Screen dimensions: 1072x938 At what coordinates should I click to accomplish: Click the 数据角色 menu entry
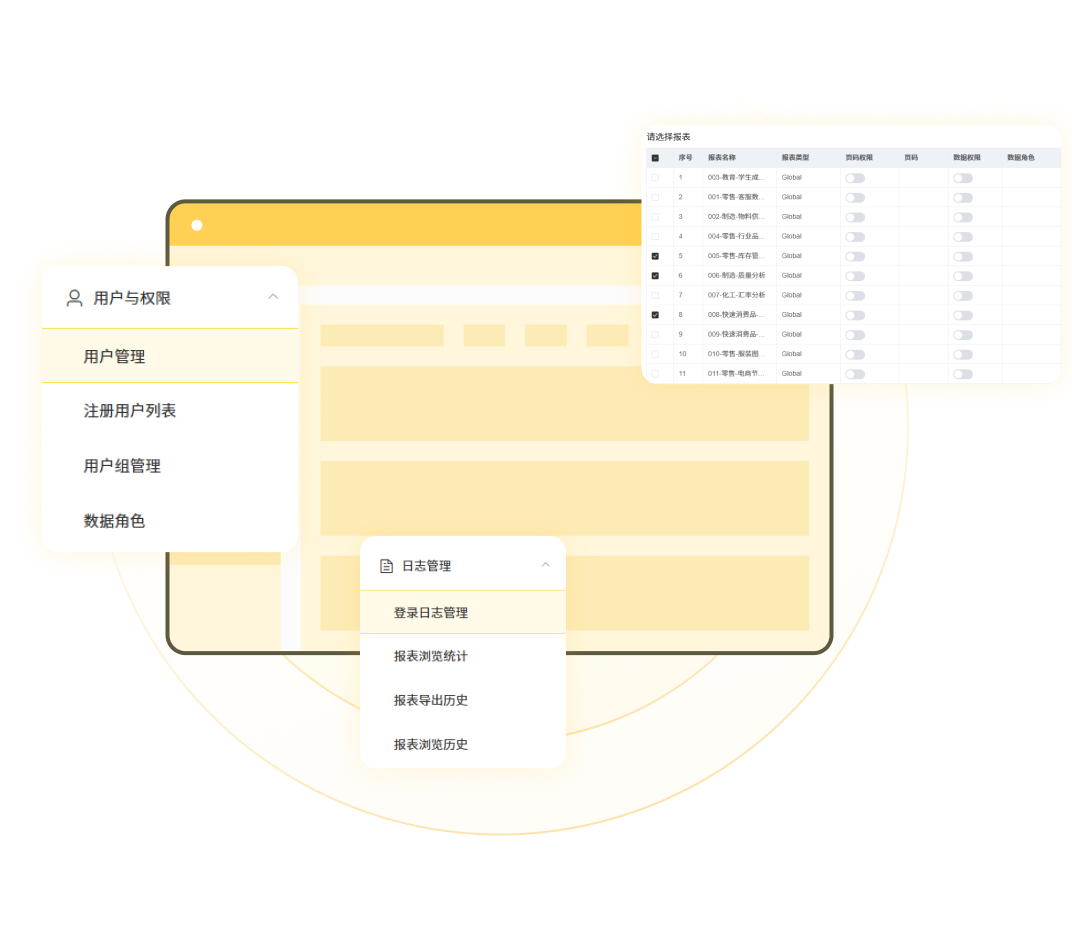(114, 520)
